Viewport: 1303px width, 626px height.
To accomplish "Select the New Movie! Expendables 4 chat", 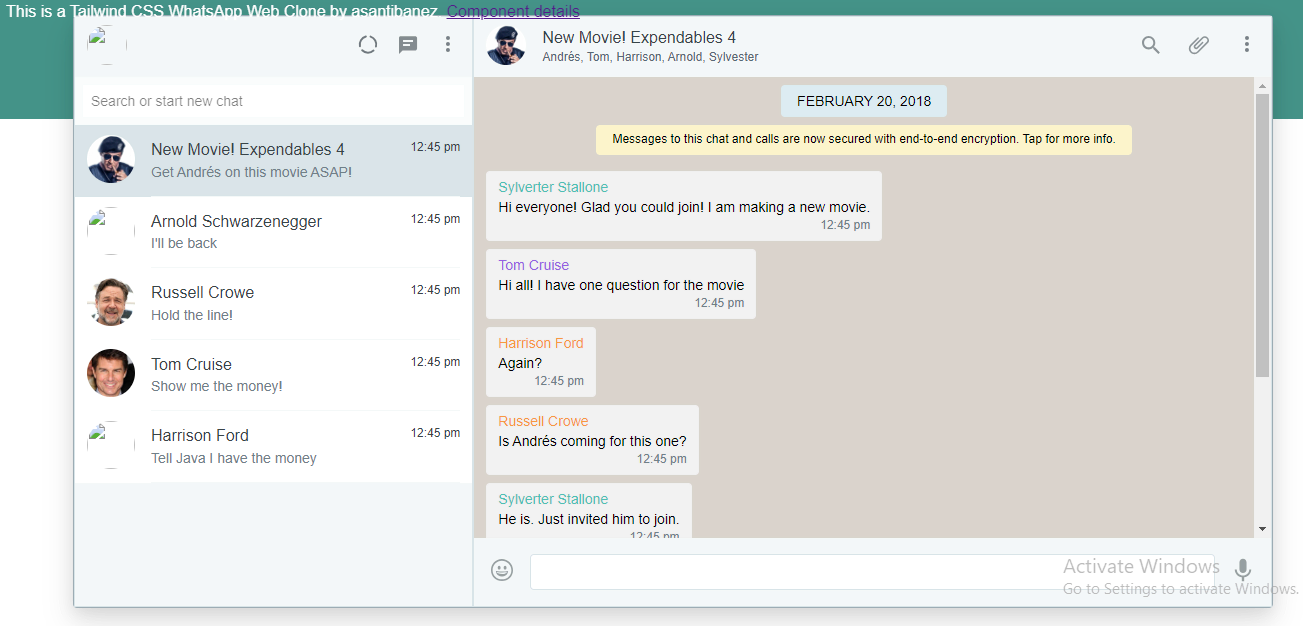I will click(x=273, y=160).
